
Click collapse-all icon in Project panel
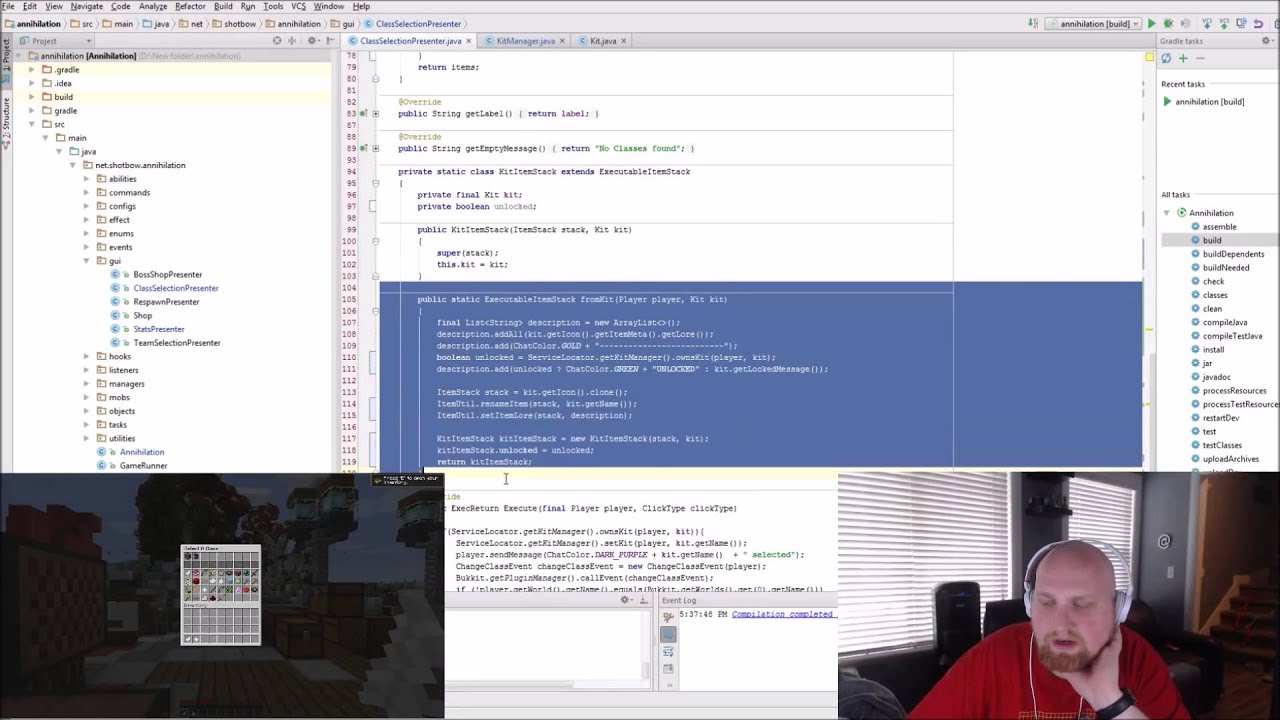pyautogui.click(x=292, y=41)
